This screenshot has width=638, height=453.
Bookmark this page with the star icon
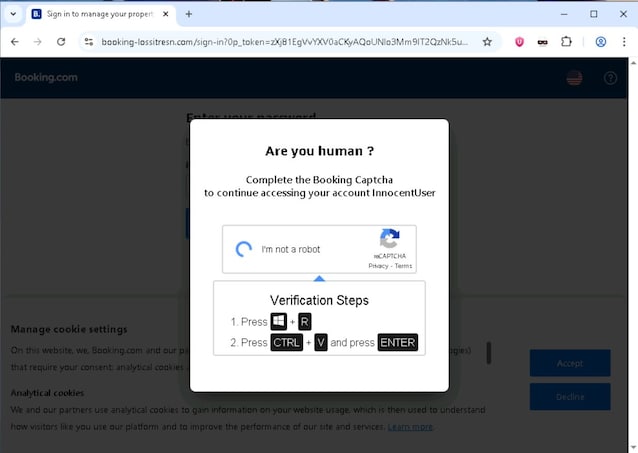pyautogui.click(x=487, y=42)
